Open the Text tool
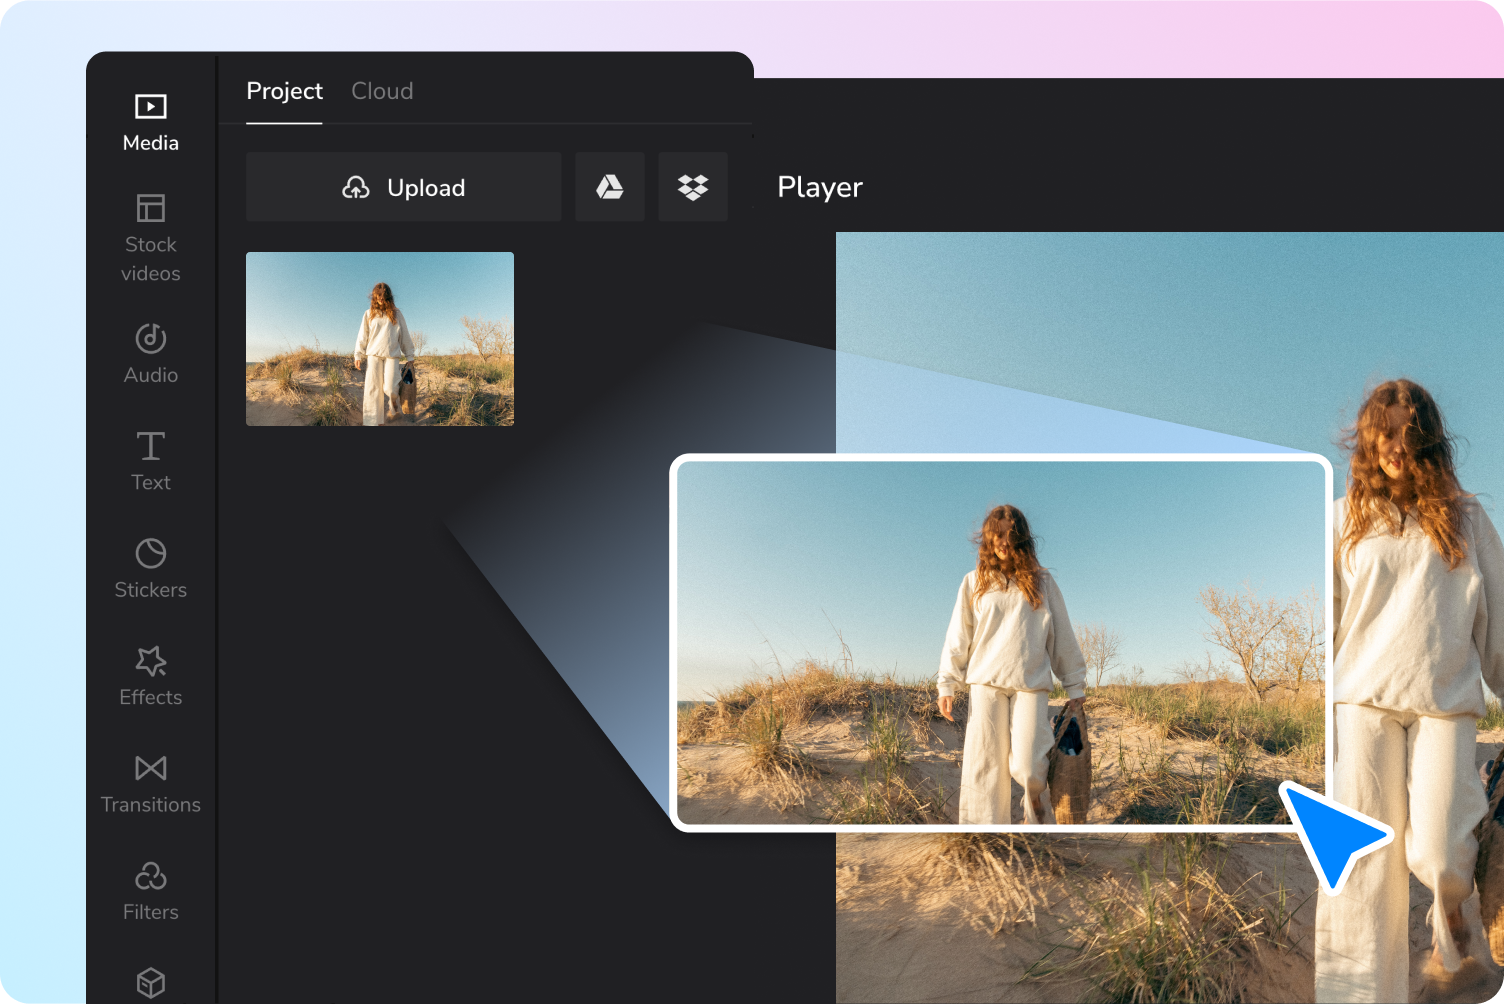This screenshot has width=1504, height=1004. [150, 461]
